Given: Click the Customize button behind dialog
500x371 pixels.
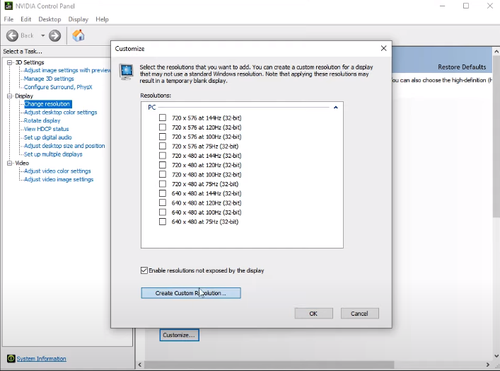Looking at the screenshot, I should (x=179, y=335).
